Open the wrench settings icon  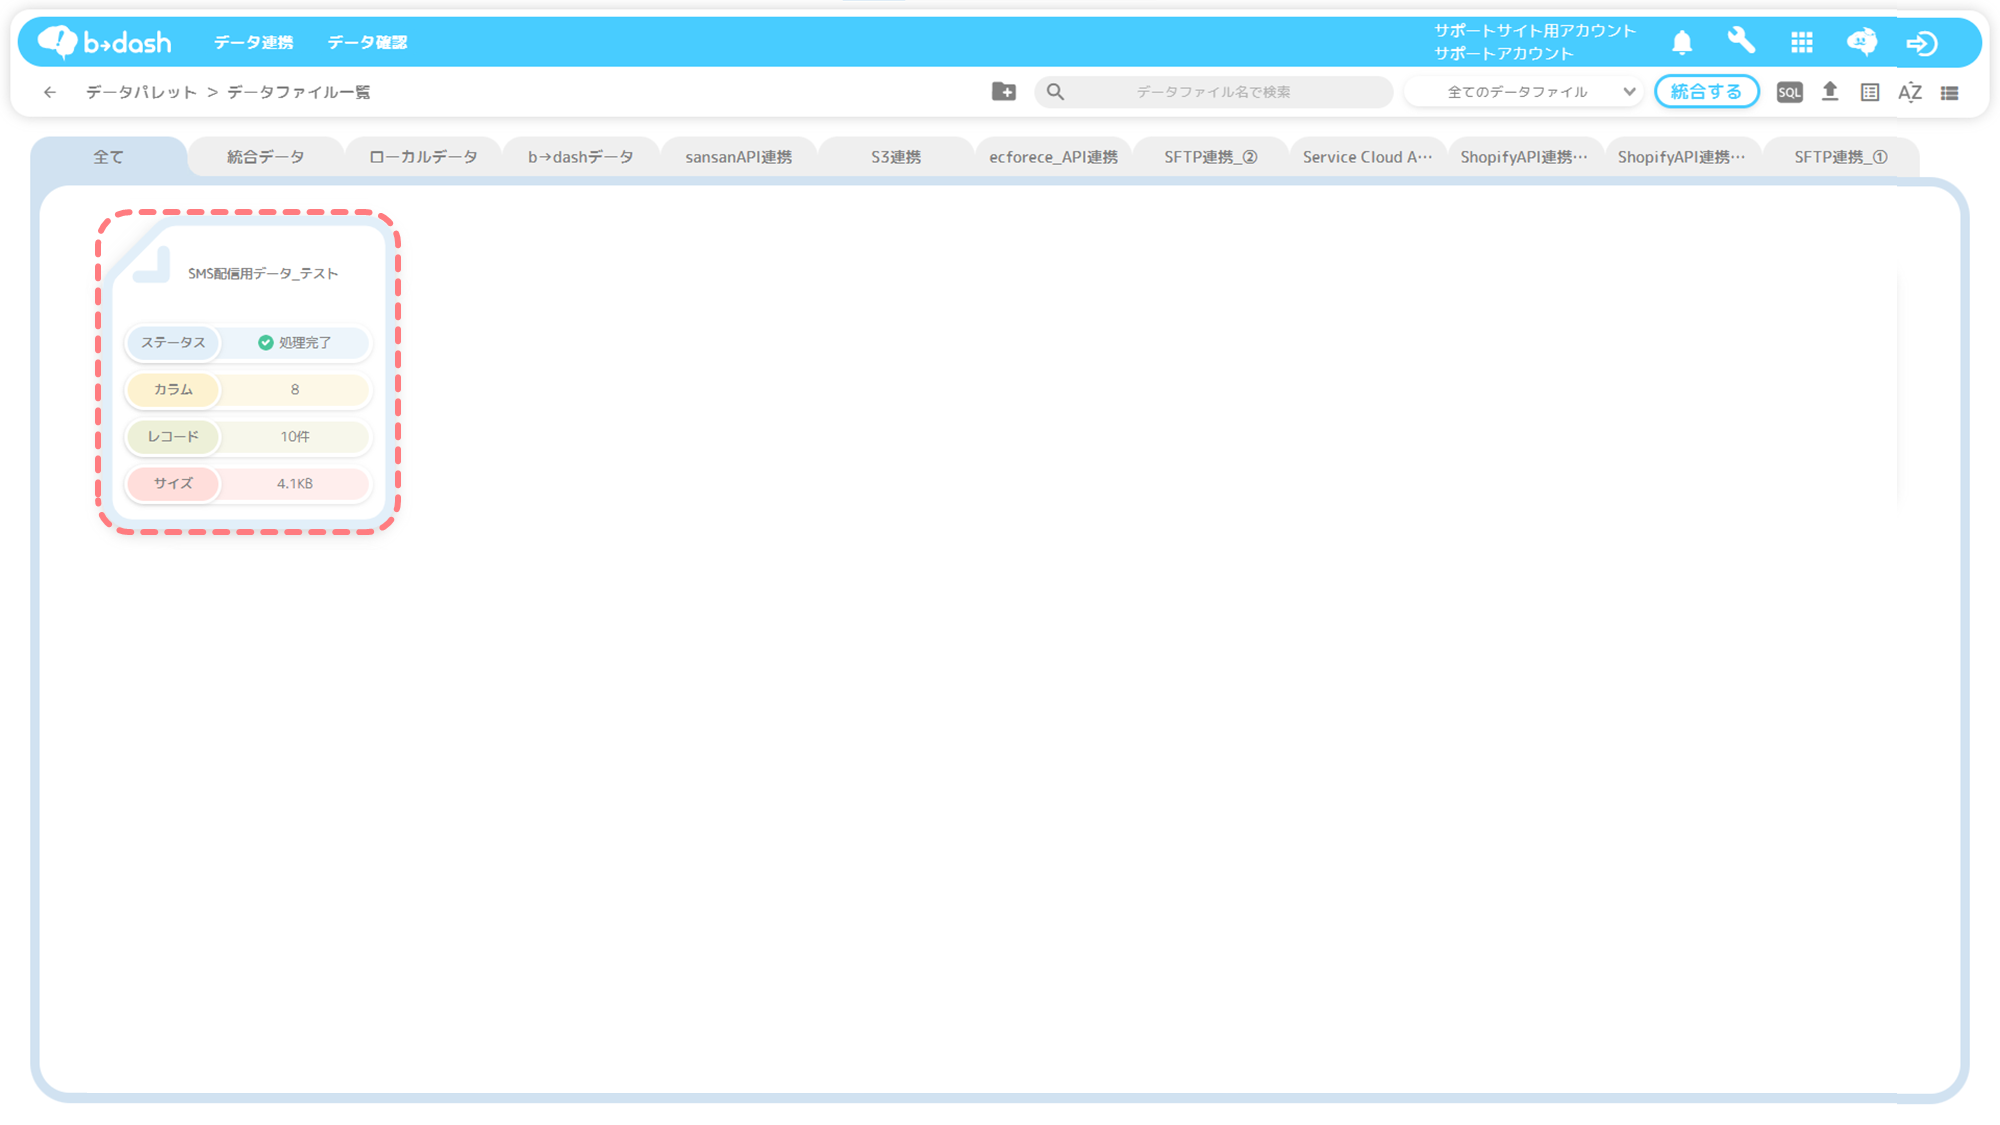coord(1741,41)
